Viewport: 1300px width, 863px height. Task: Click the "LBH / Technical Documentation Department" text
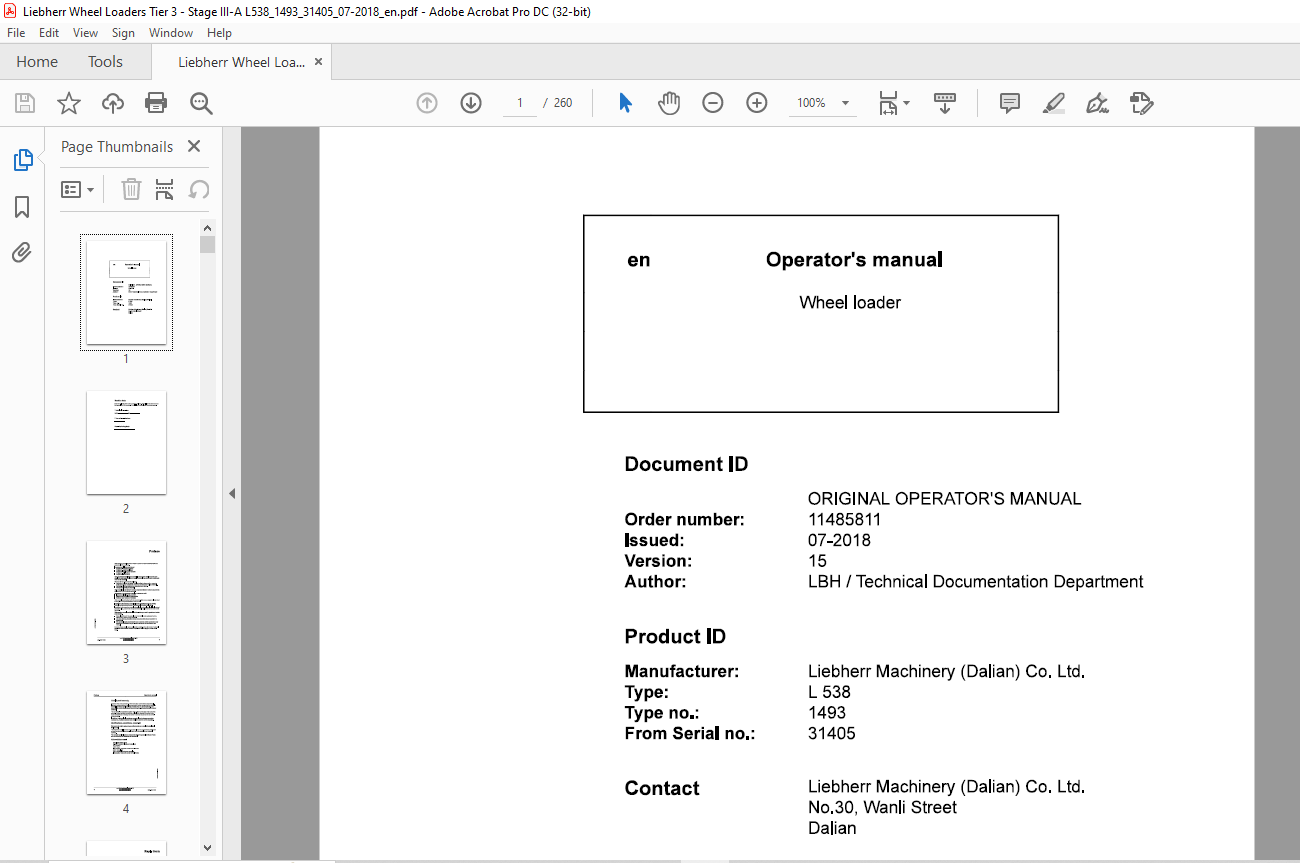976,582
